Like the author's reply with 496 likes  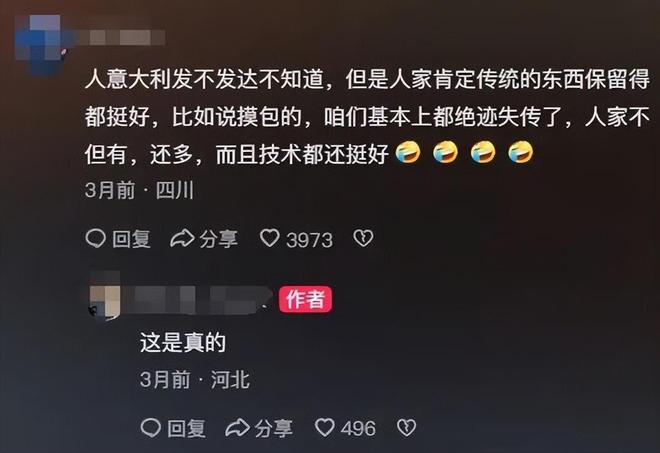pyautogui.click(x=325, y=427)
